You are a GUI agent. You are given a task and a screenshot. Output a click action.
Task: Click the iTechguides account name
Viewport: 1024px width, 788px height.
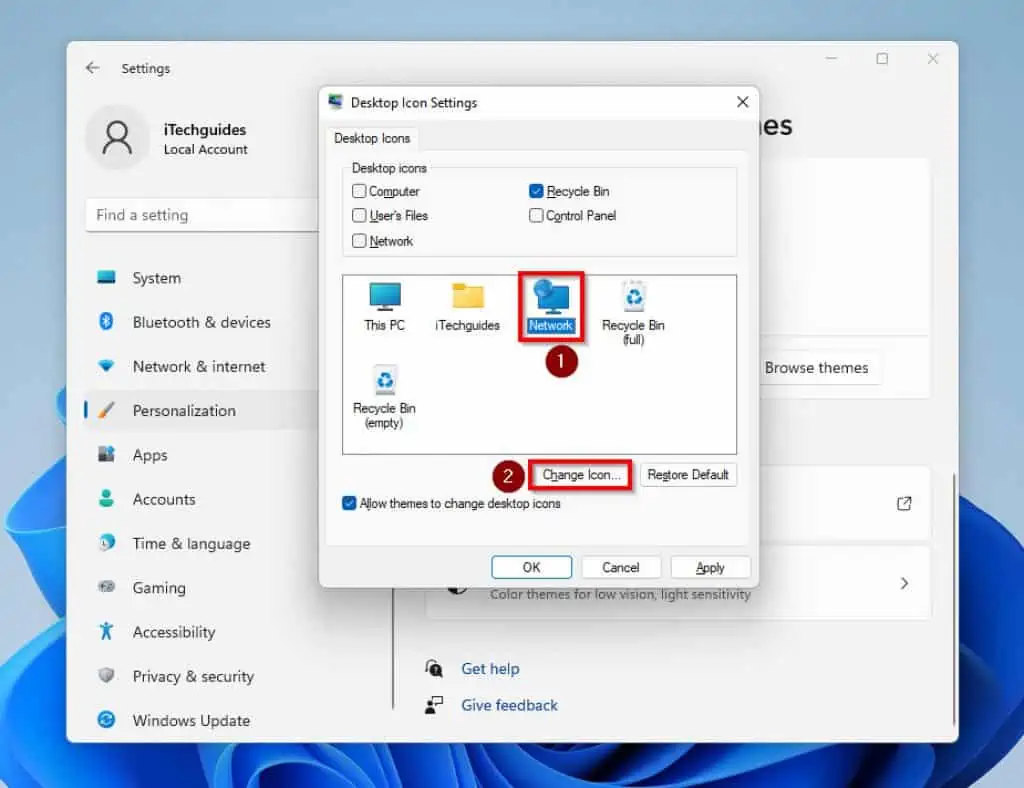click(205, 129)
